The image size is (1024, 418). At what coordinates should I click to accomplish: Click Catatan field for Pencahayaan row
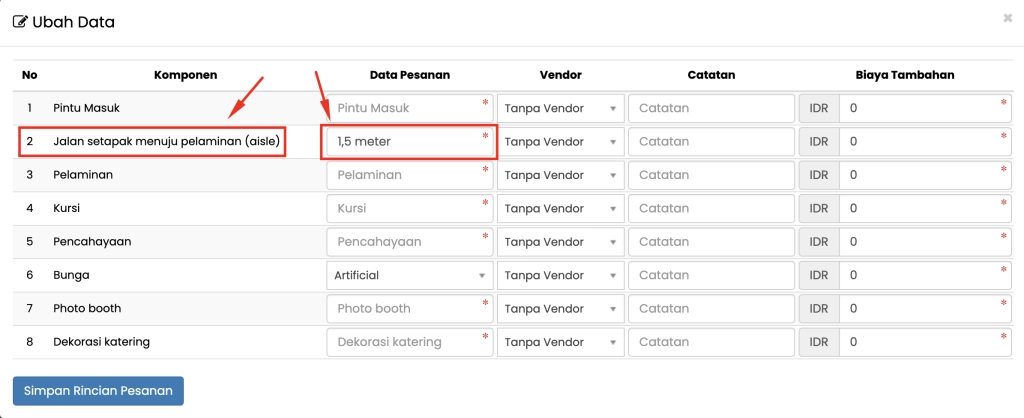[x=711, y=241]
